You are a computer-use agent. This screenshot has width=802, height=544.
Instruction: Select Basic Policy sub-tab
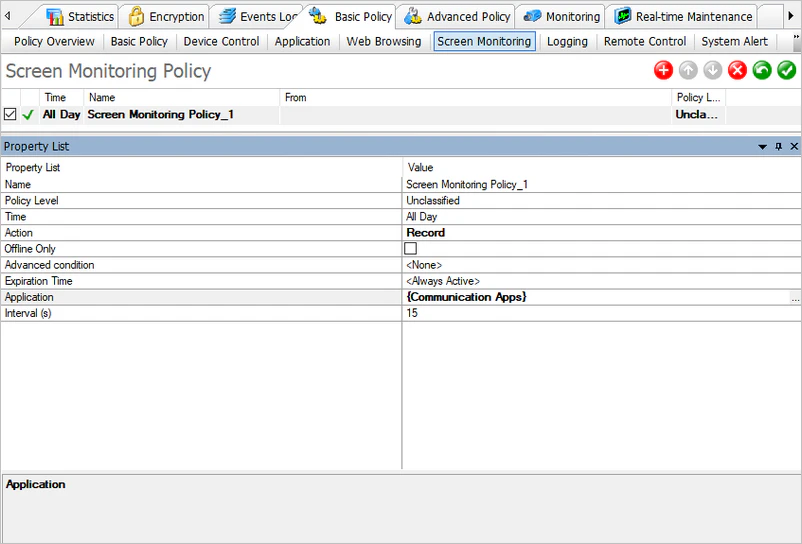139,41
